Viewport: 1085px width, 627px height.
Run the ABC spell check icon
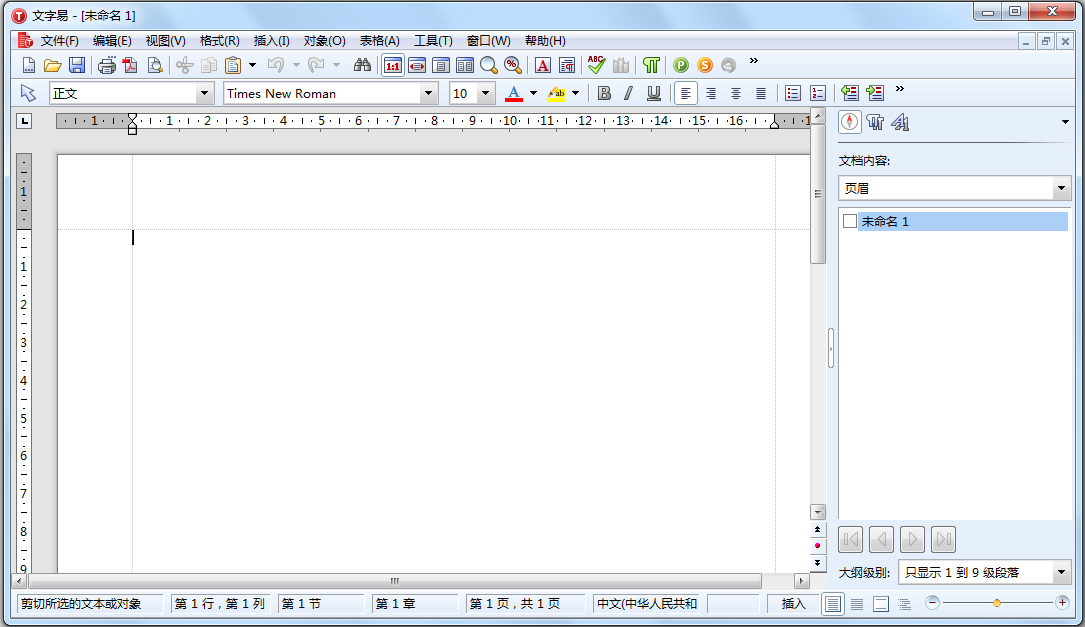click(596, 65)
